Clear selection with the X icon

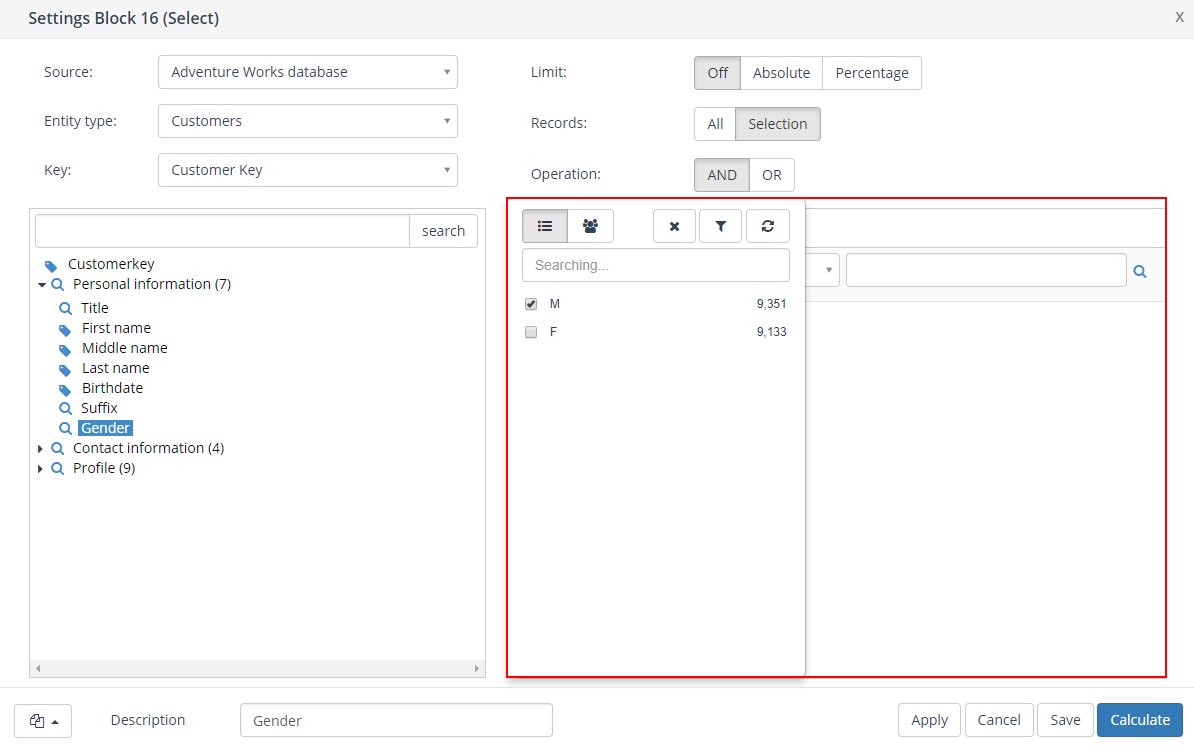tap(675, 226)
